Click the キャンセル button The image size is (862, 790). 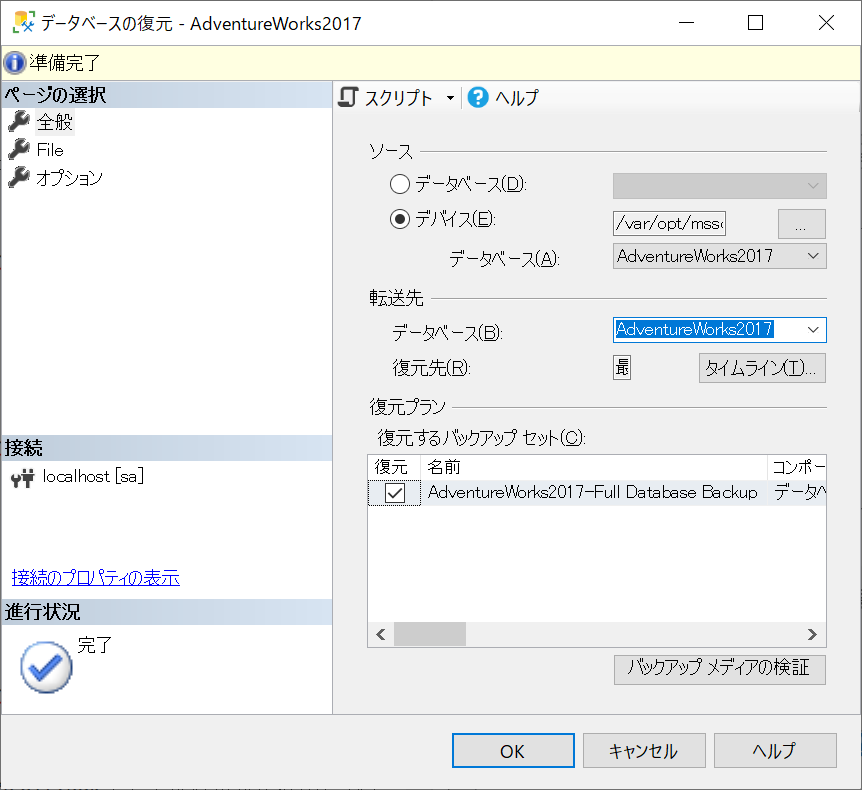(x=644, y=751)
